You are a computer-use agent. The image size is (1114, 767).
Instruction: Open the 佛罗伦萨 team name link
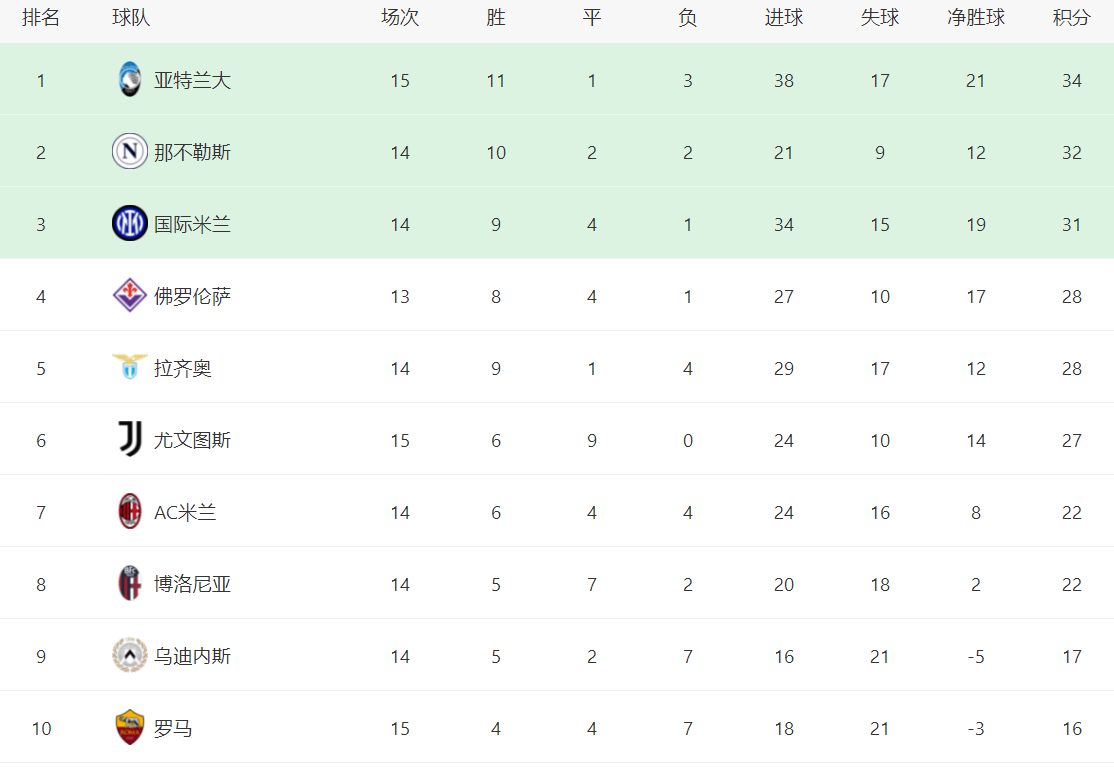[192, 296]
